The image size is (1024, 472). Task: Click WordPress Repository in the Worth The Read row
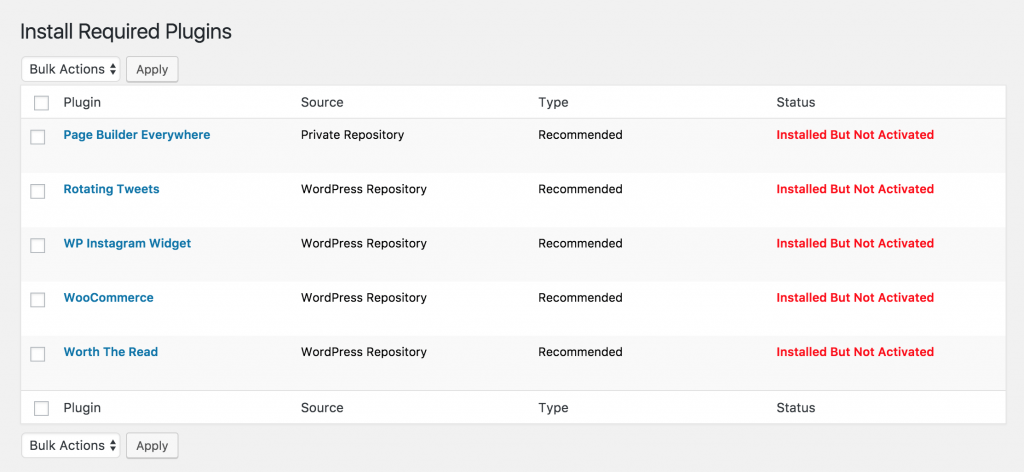[x=364, y=352]
